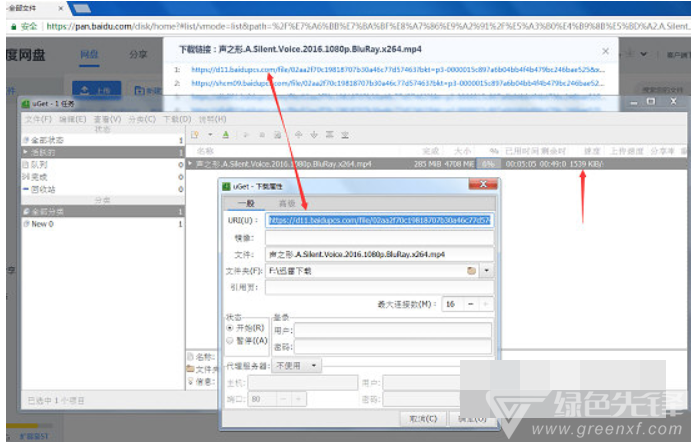693x443 pixels.
Task: Click the 引用页 input field
Action: (x=380, y=287)
